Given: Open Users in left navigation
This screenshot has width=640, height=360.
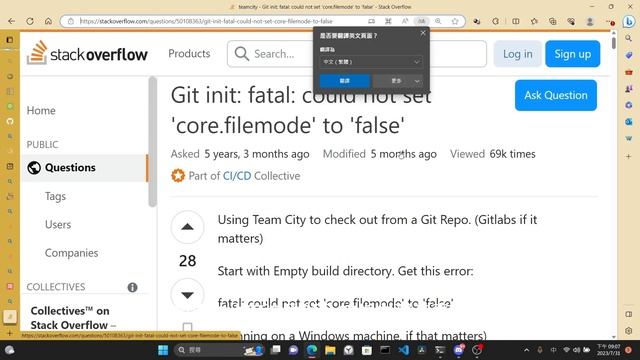Looking at the screenshot, I should (58, 224).
